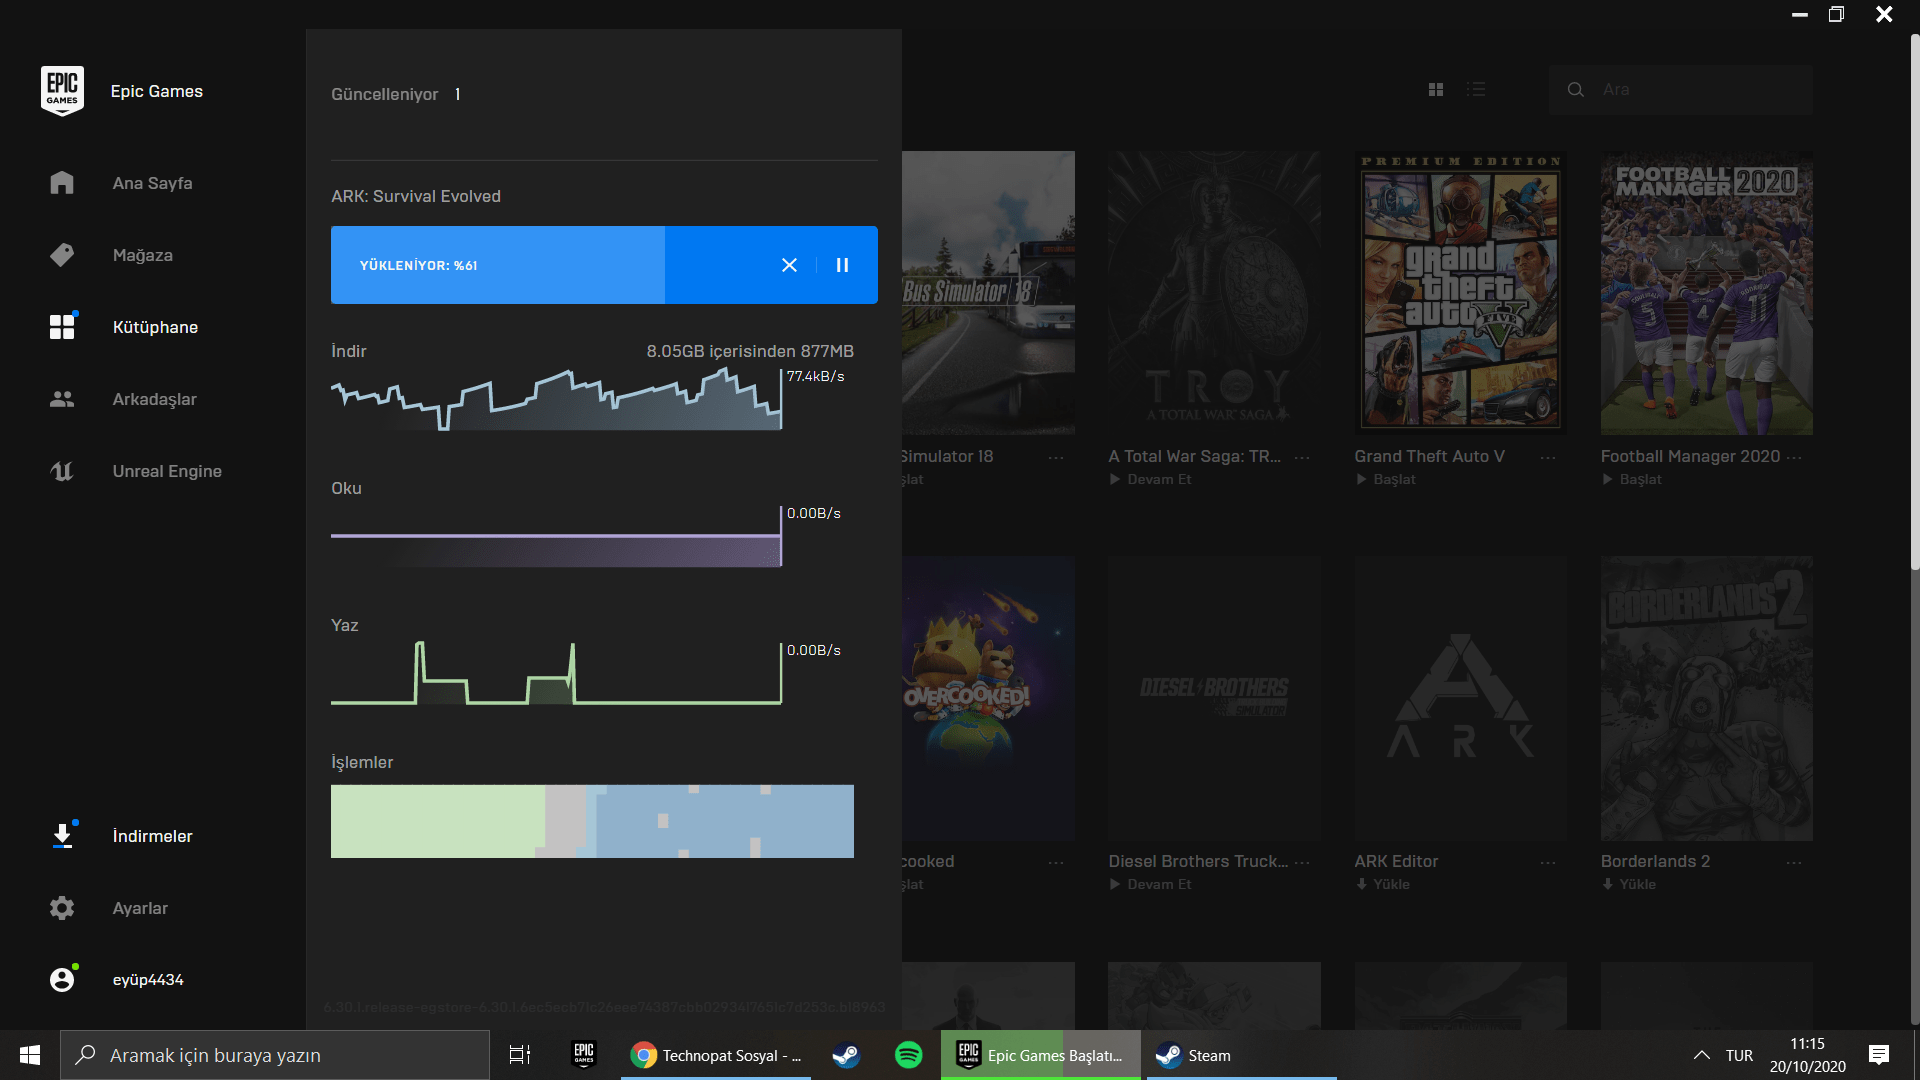
Task: Open the ARK Editor three-dot menu
Action: point(1547,862)
